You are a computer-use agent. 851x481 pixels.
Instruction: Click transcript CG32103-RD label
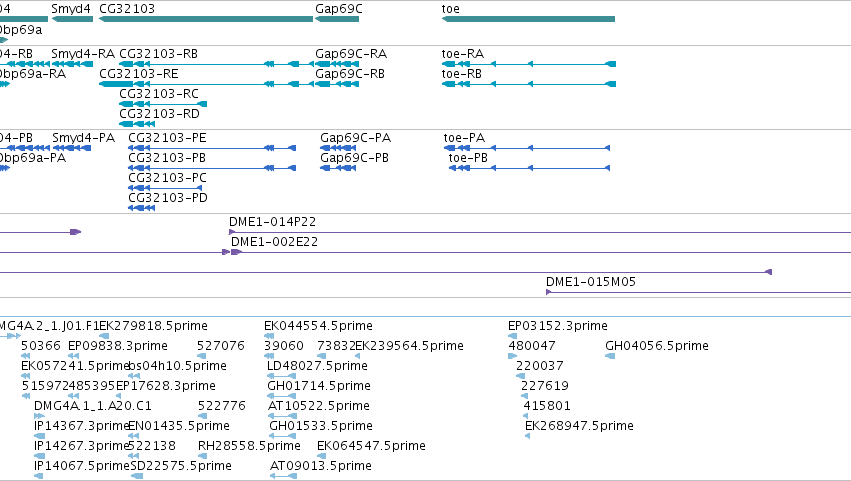tap(160, 114)
